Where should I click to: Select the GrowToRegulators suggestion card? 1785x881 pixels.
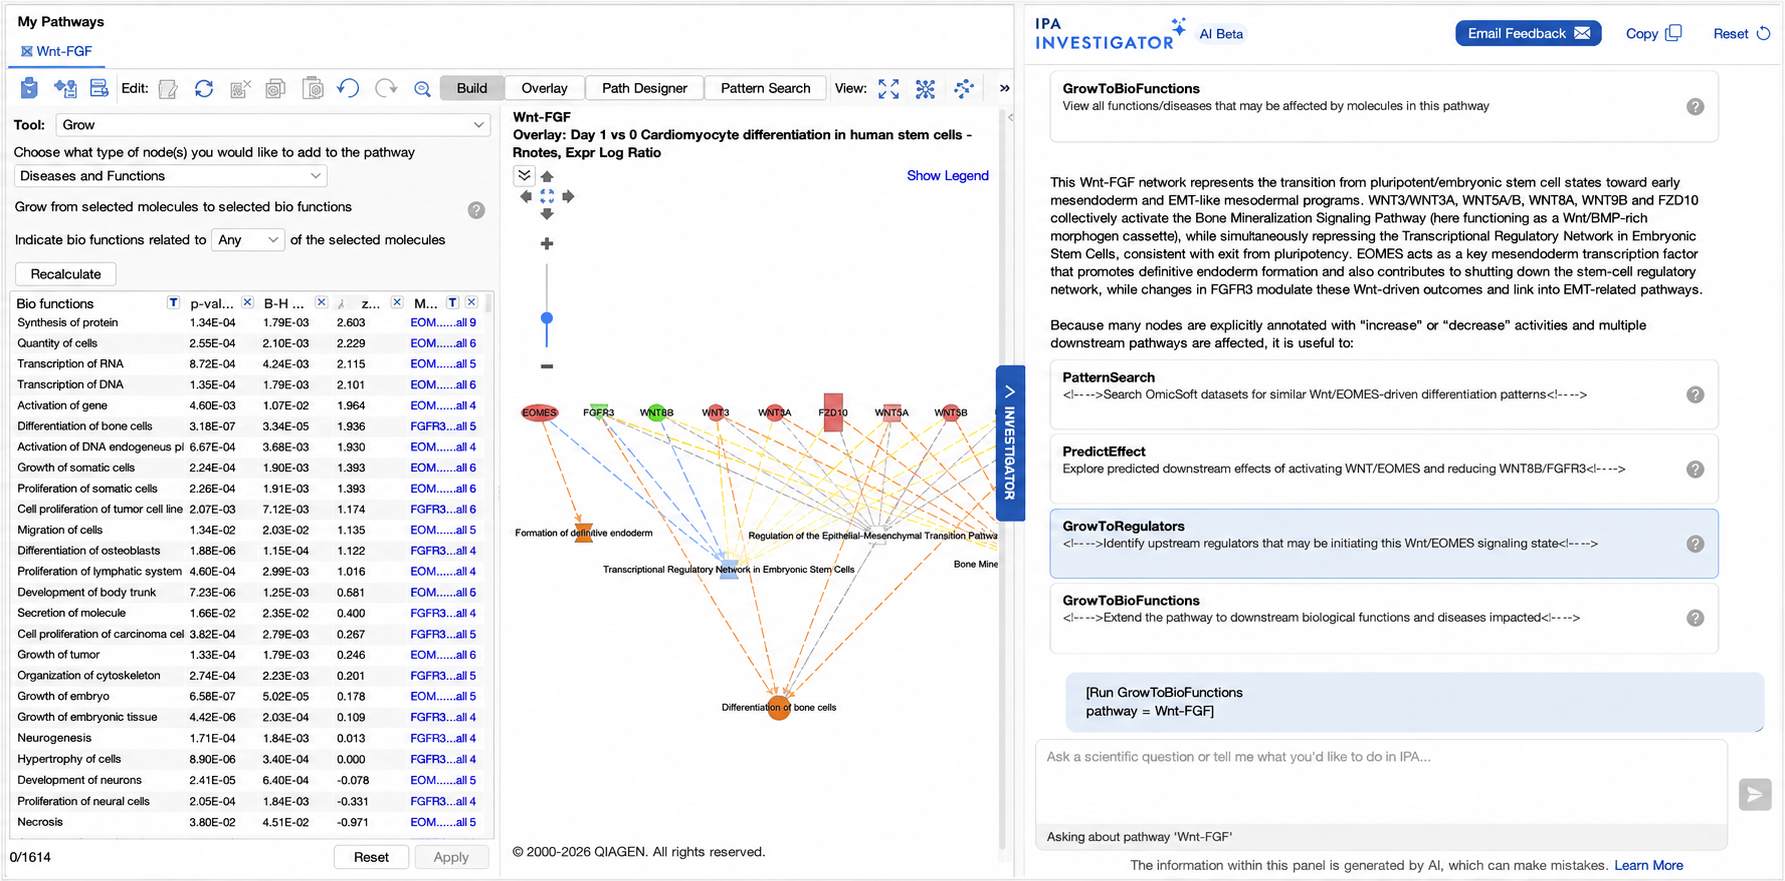[1384, 544]
